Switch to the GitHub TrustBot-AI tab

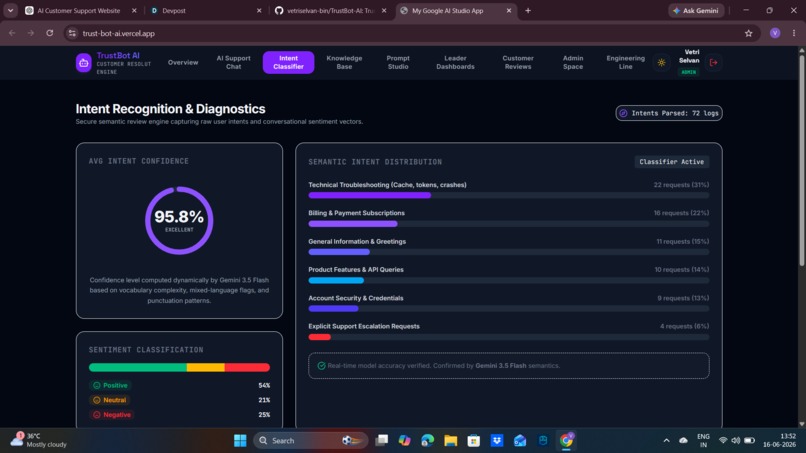point(330,10)
